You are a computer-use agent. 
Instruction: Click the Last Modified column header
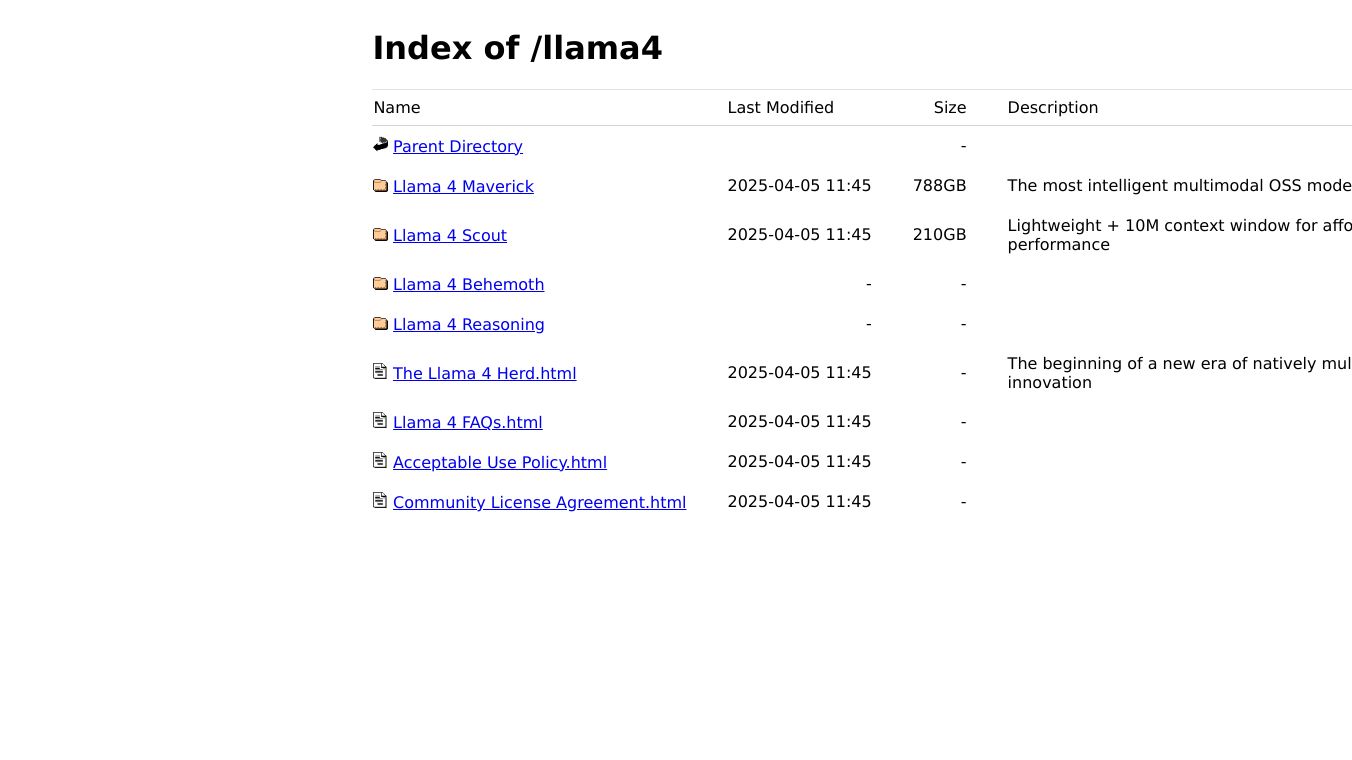click(x=780, y=108)
